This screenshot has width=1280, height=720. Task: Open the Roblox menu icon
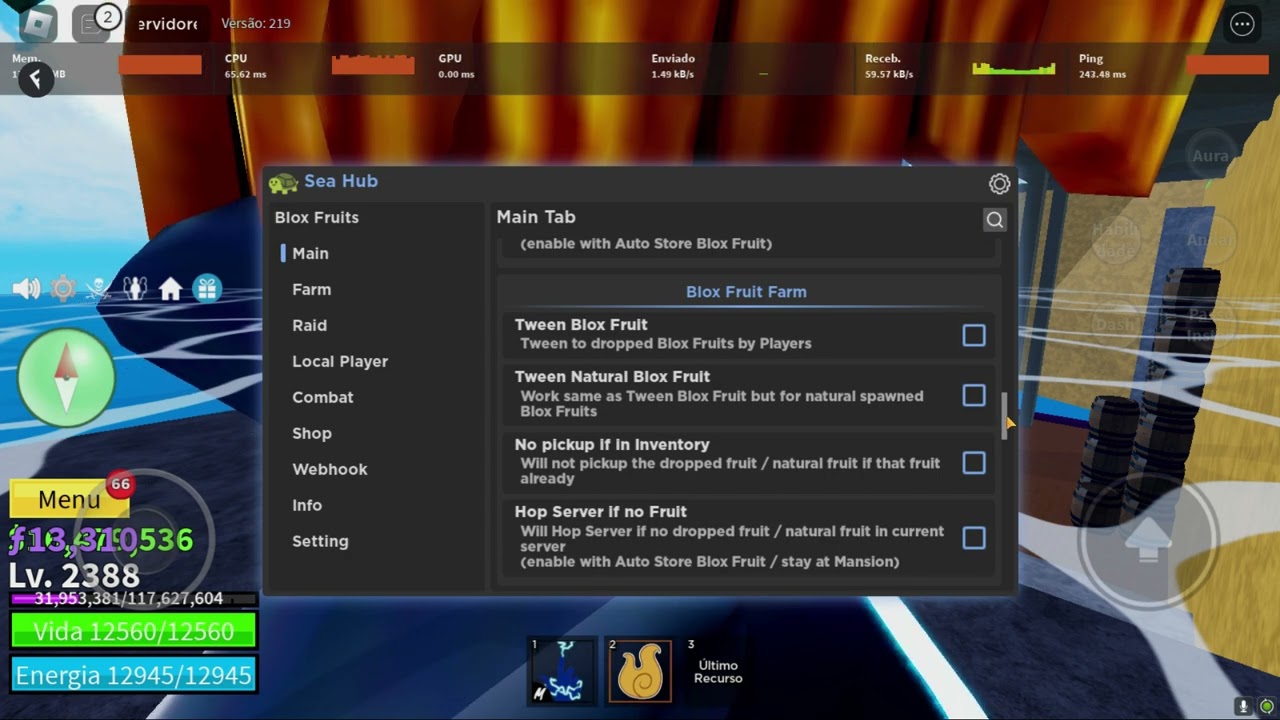click(39, 22)
